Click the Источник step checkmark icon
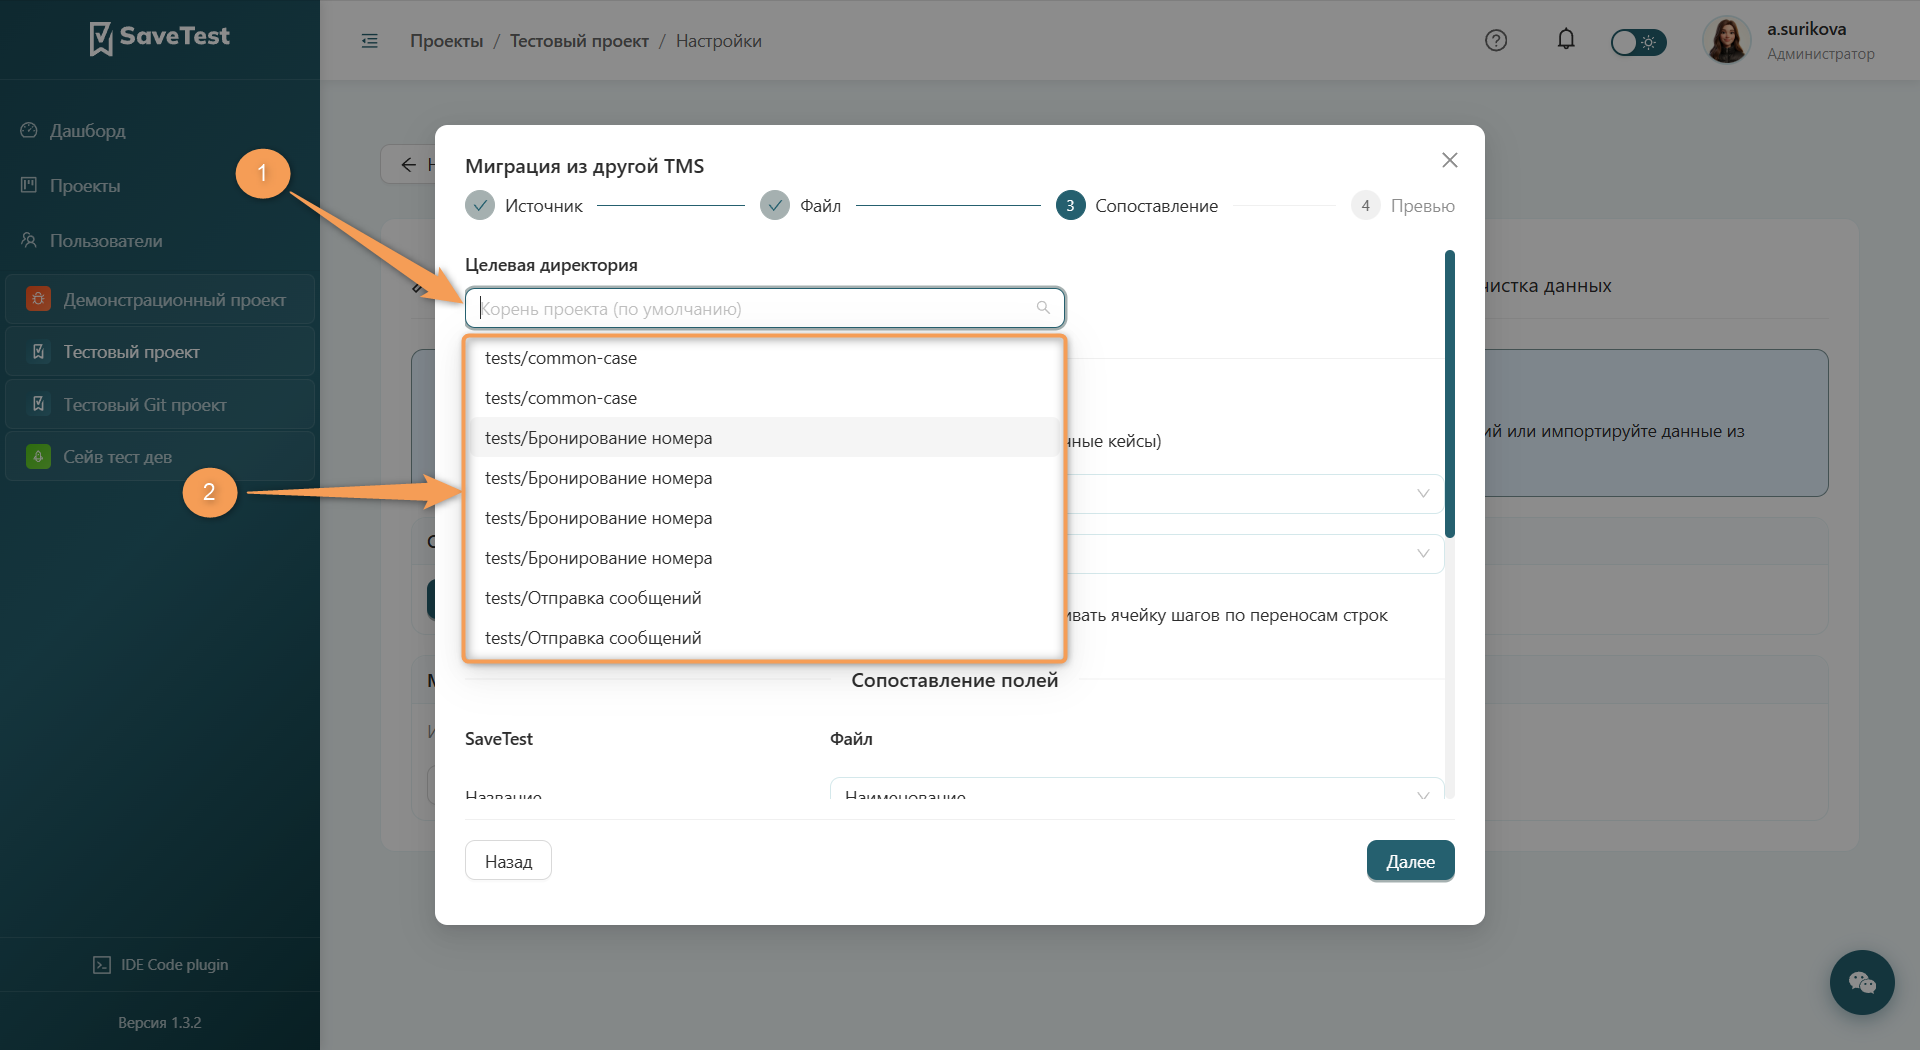The width and height of the screenshot is (1920, 1050). (480, 205)
